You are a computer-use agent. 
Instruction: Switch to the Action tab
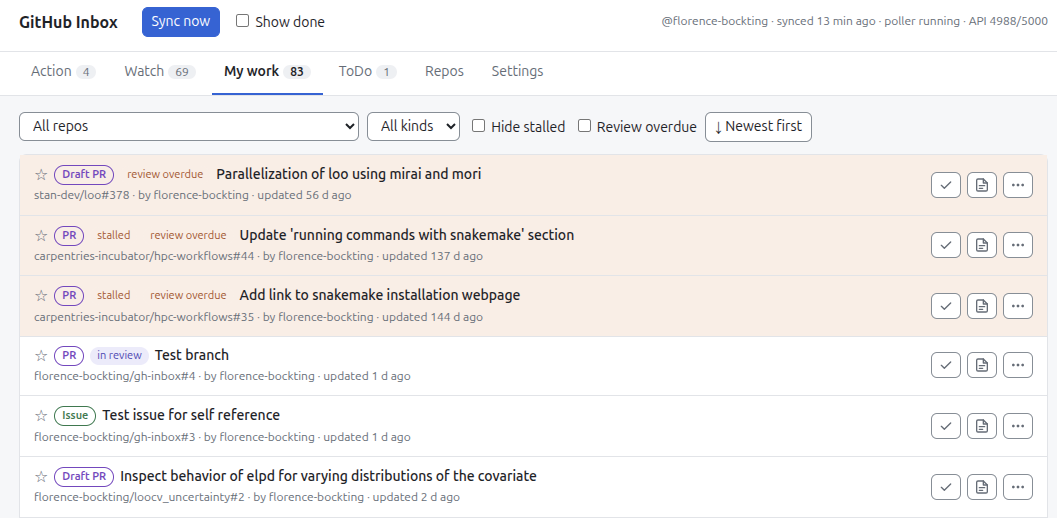pyautogui.click(x=63, y=71)
